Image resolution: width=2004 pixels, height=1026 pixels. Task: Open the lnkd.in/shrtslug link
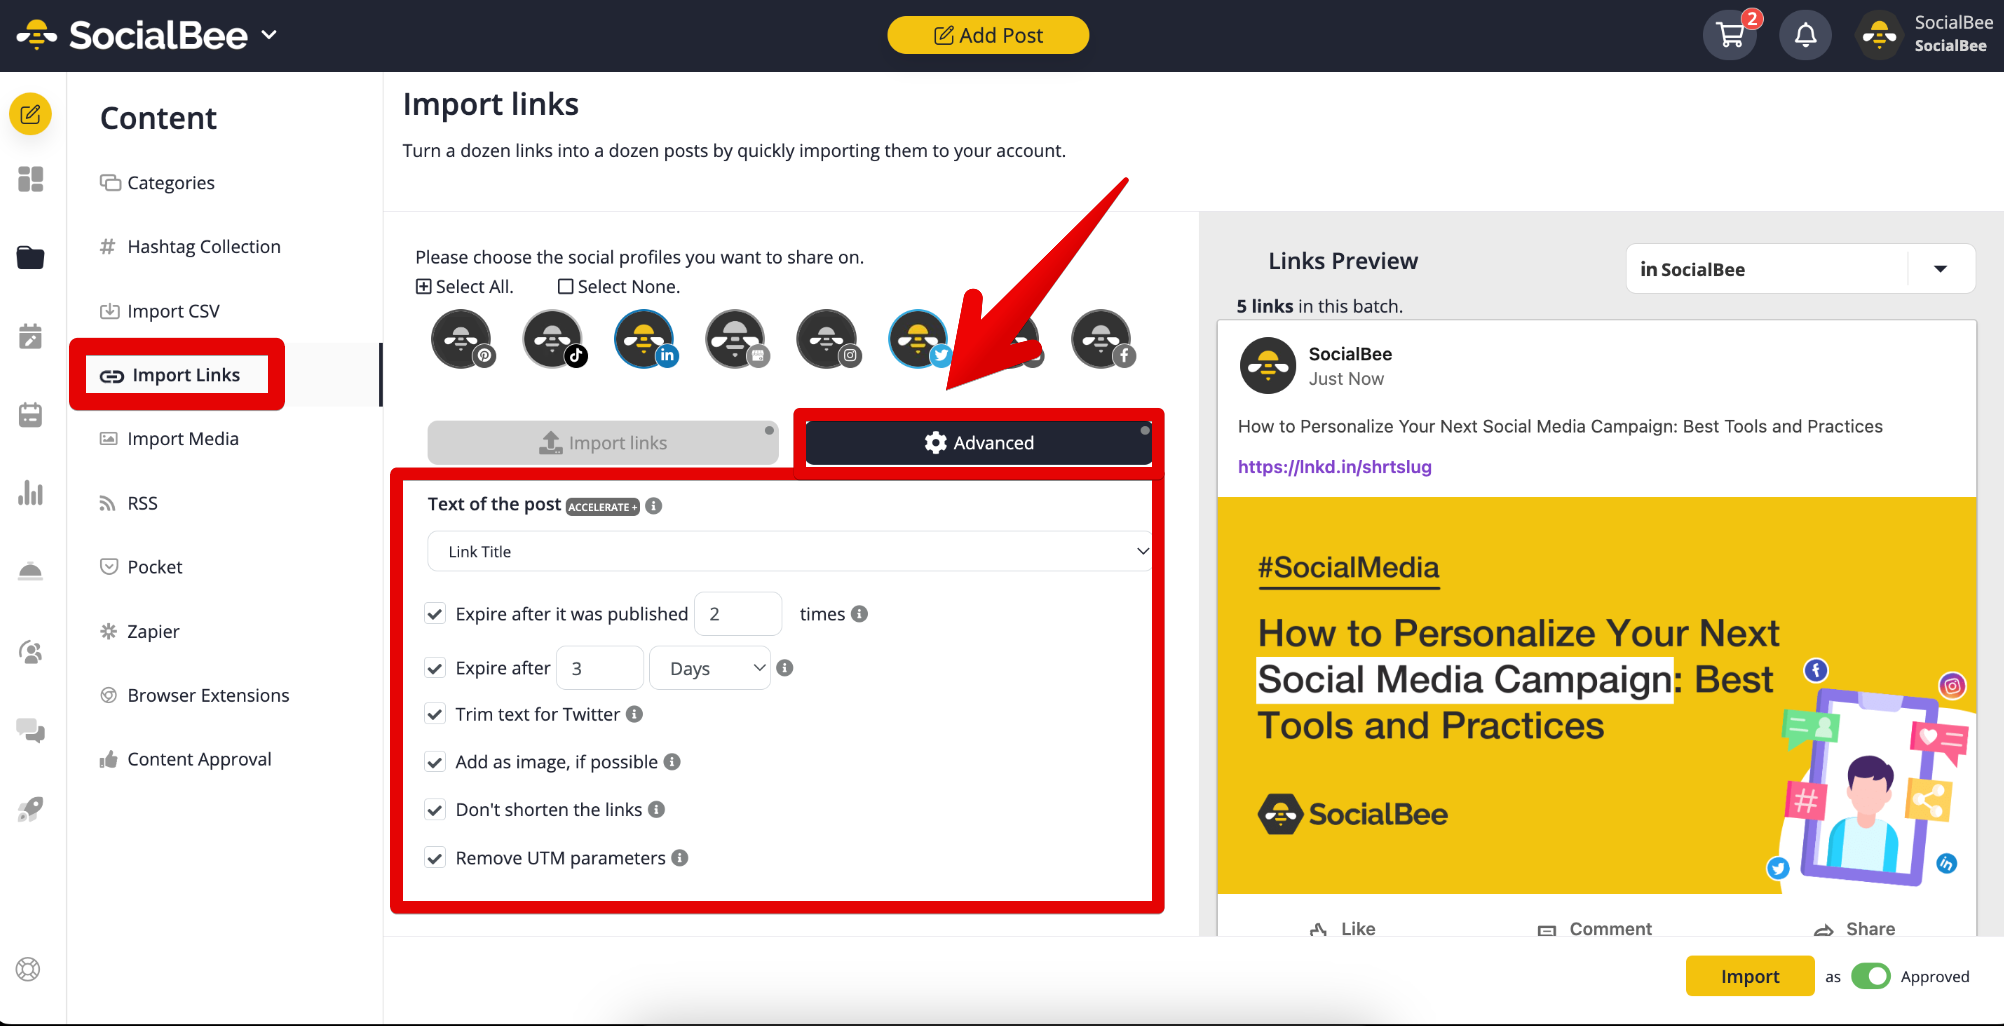coord(1335,467)
